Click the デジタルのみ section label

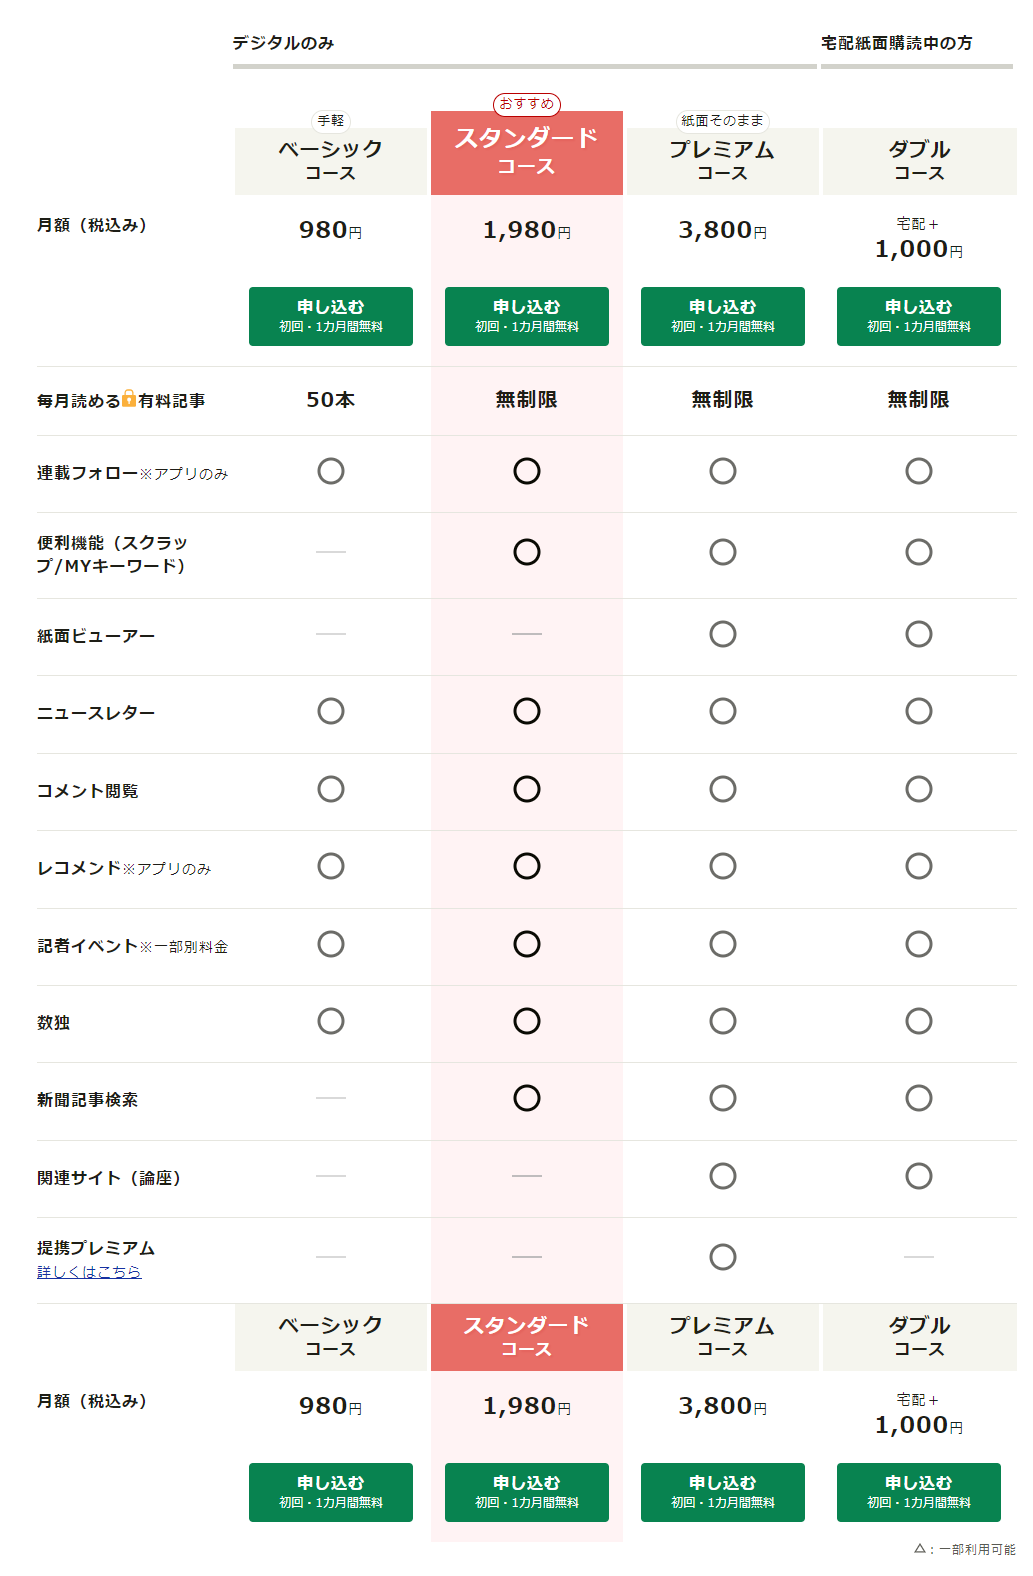click(x=283, y=43)
